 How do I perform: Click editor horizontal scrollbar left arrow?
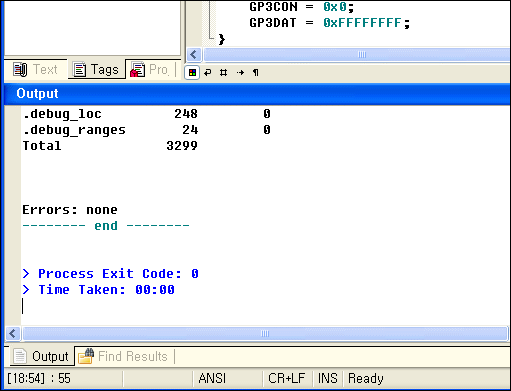pyautogui.click(x=194, y=54)
